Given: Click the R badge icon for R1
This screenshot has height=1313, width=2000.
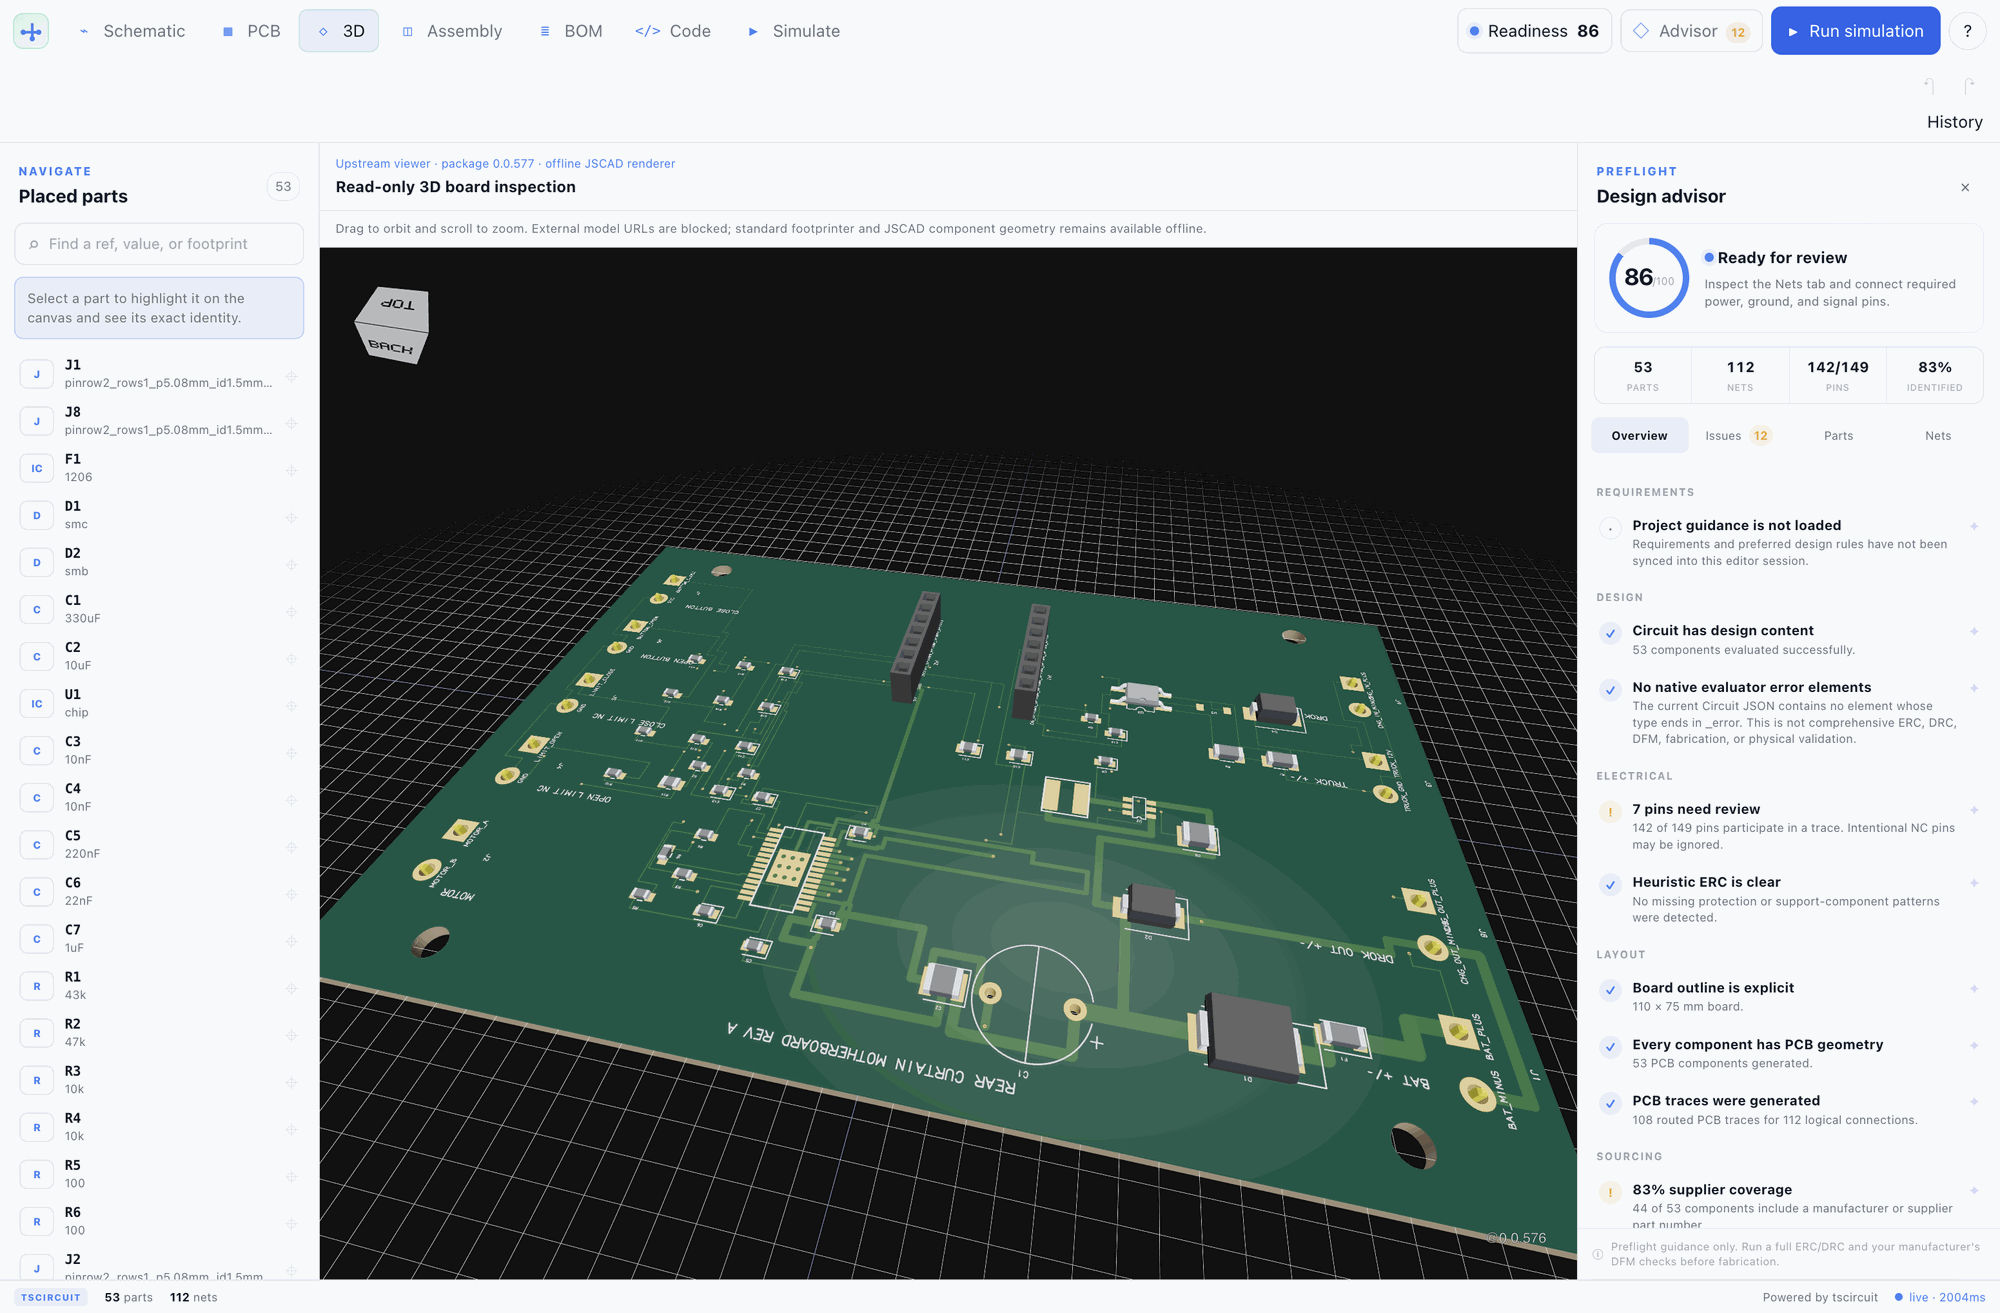Looking at the screenshot, I should click(37, 986).
